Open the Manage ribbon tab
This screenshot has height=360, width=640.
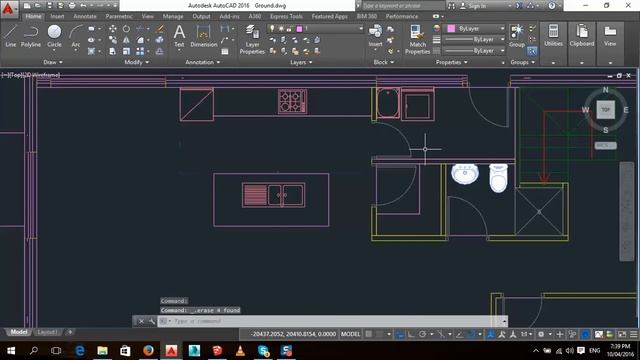(173, 16)
